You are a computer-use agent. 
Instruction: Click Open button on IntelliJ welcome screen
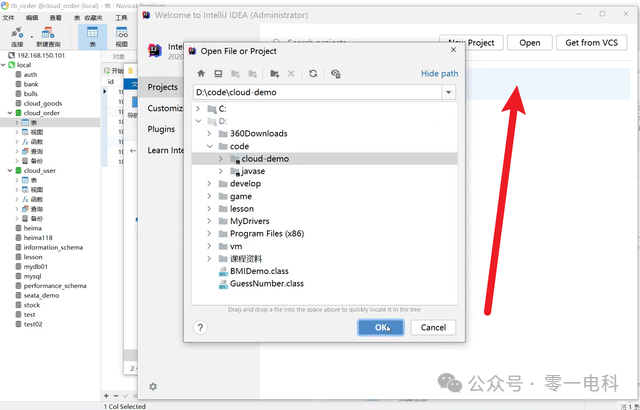(x=529, y=42)
